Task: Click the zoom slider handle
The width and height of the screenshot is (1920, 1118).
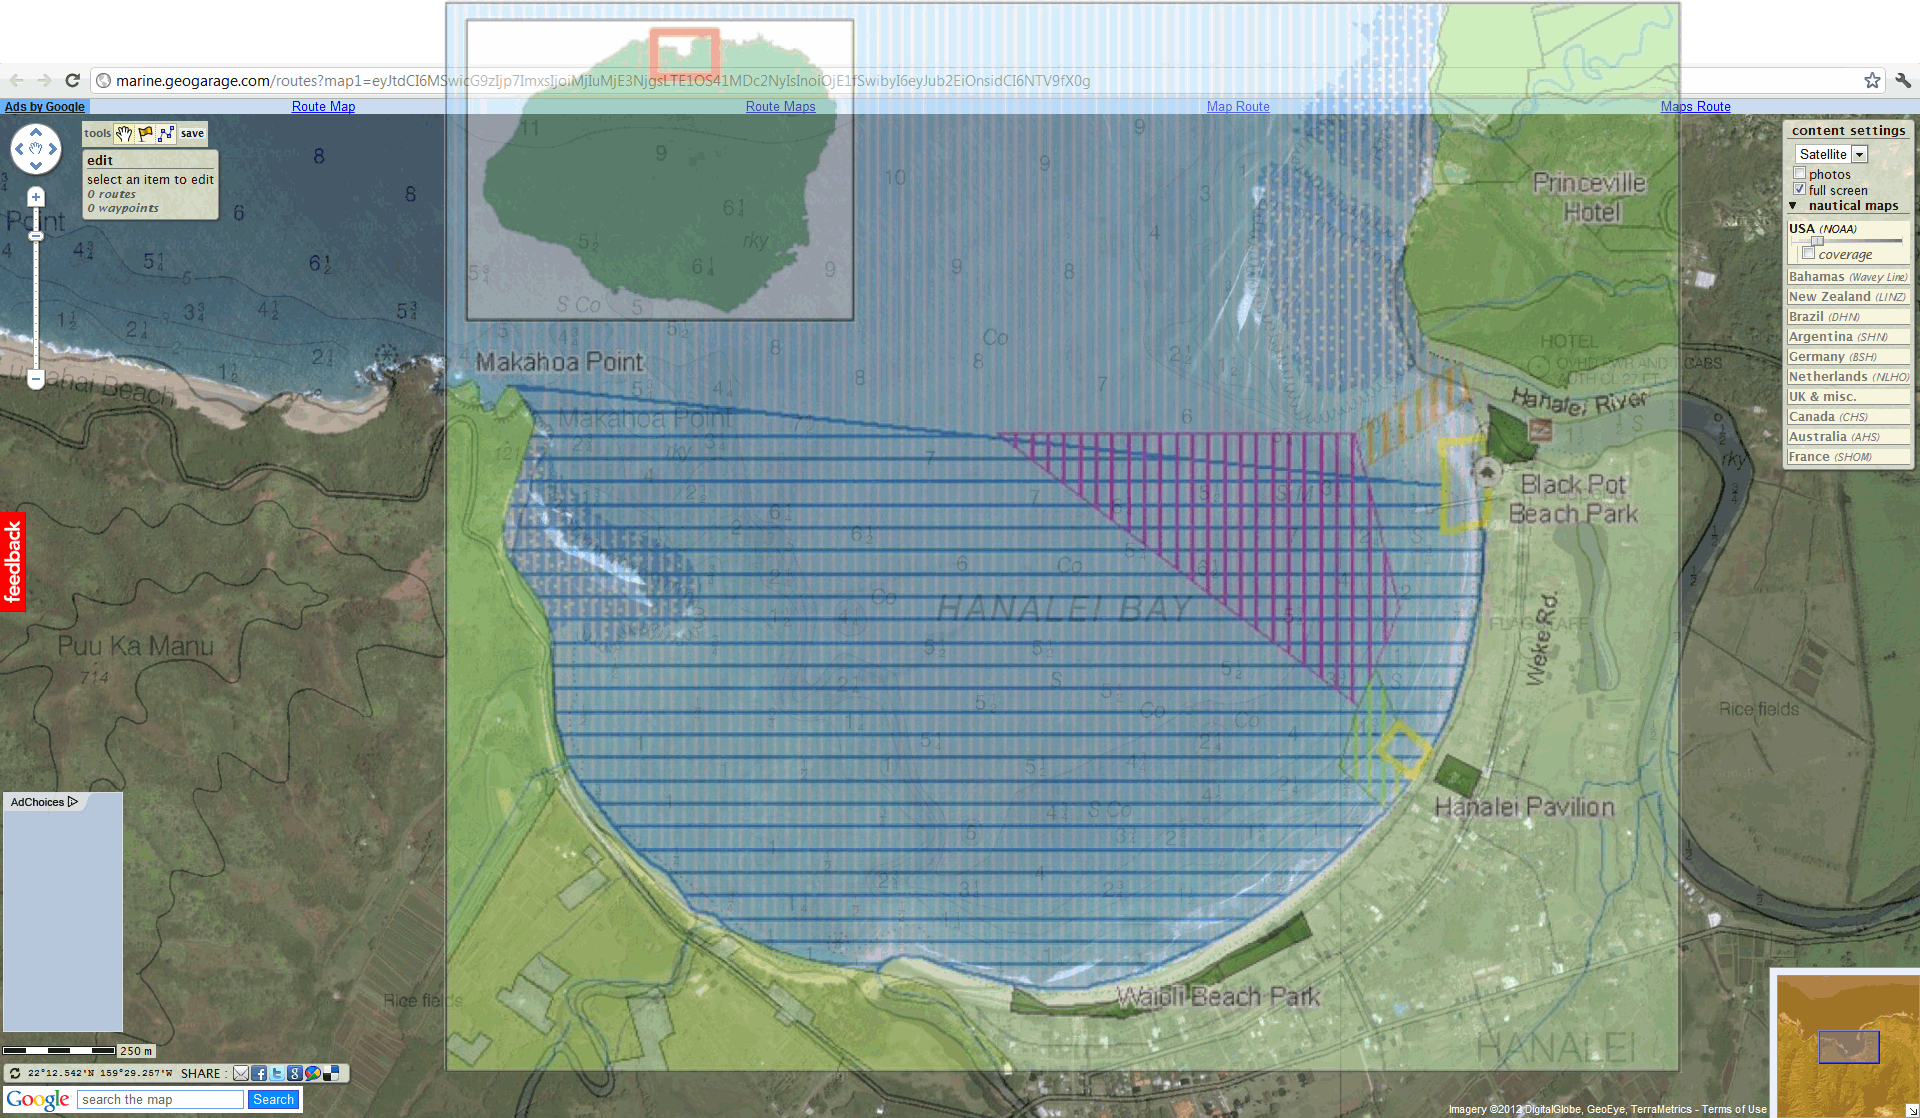Action: tap(36, 236)
